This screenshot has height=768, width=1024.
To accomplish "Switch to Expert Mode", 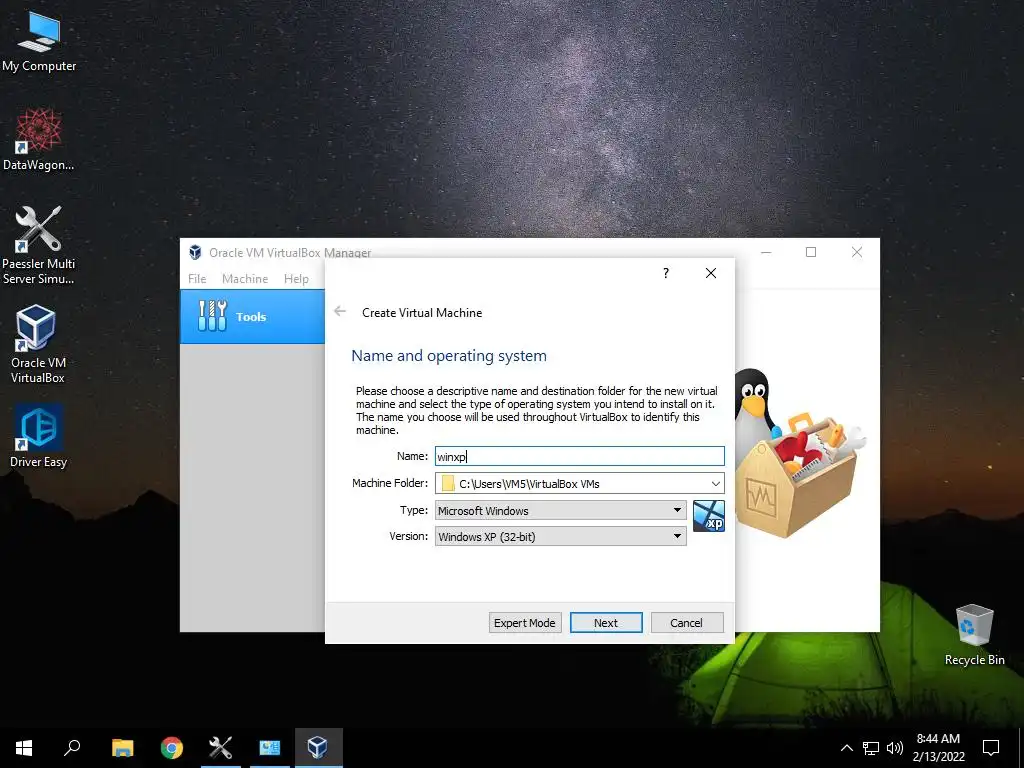I will point(524,622).
